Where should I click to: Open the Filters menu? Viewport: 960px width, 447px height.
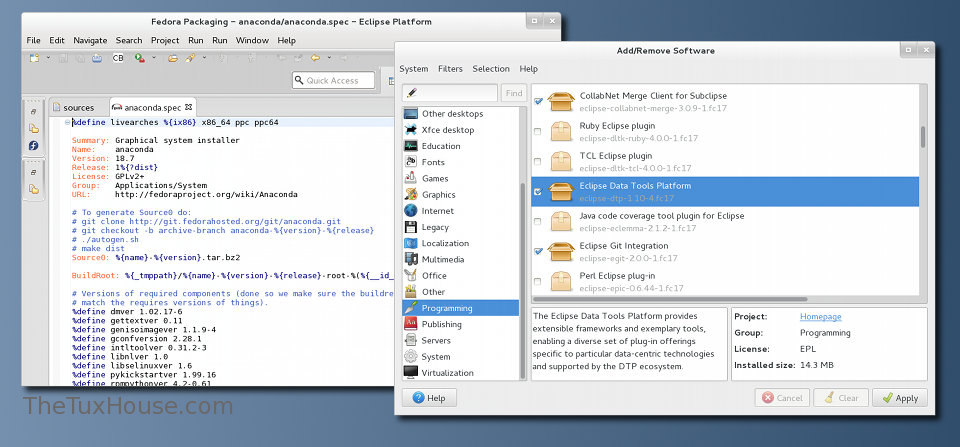450,69
